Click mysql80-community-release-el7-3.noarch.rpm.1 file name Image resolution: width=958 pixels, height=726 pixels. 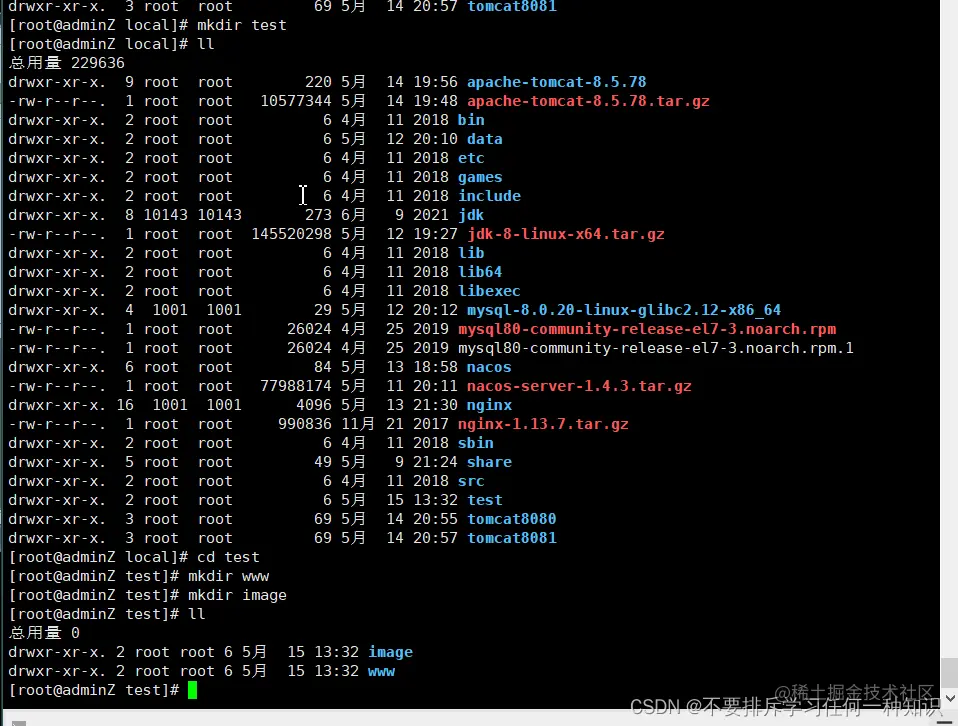point(656,348)
